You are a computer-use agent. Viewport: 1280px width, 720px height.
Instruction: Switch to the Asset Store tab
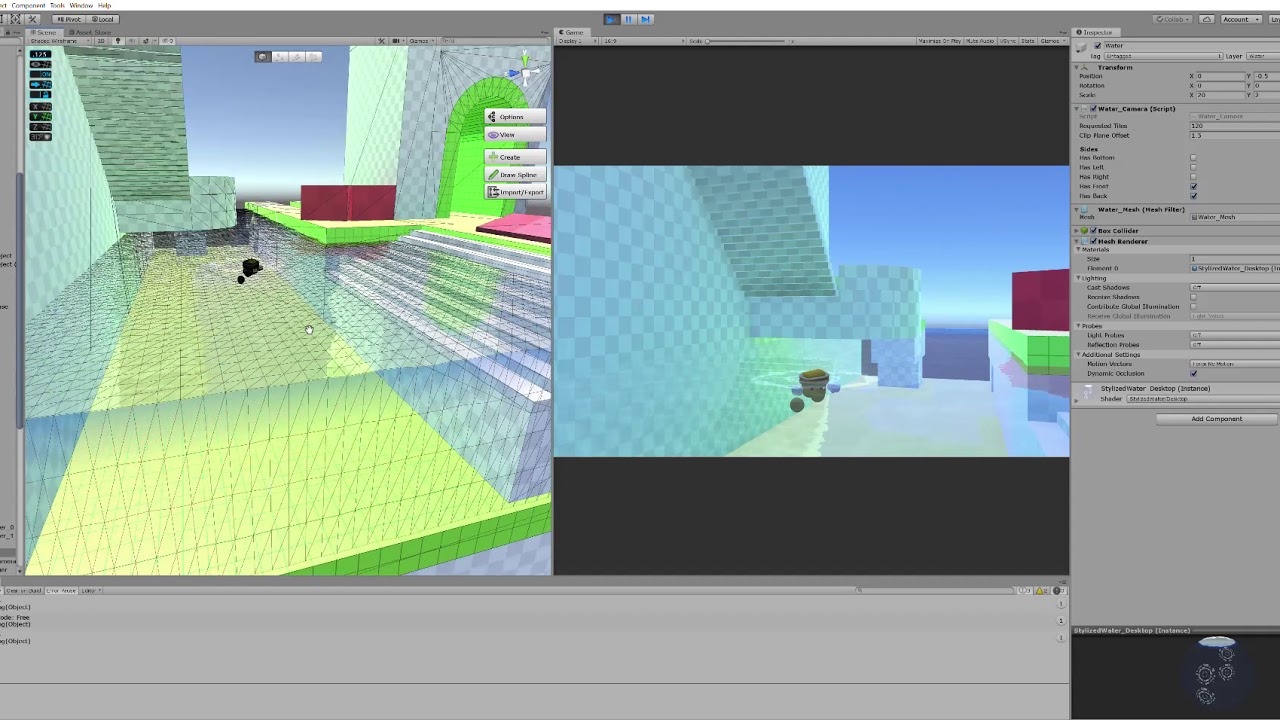click(90, 32)
